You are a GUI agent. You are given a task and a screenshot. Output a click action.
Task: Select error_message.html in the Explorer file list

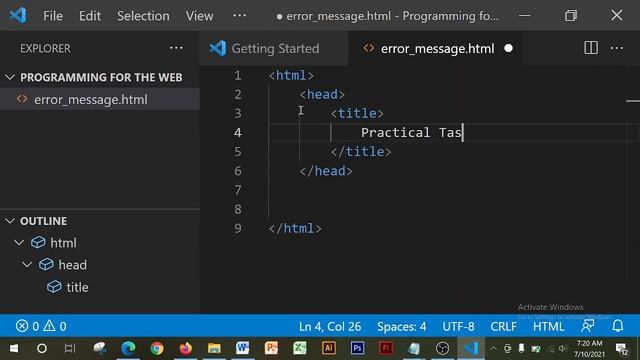pos(100,99)
